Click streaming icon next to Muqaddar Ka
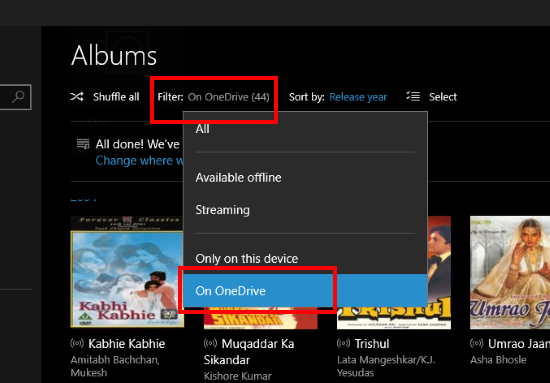This screenshot has height=383, width=550. pyautogui.click(x=210, y=343)
